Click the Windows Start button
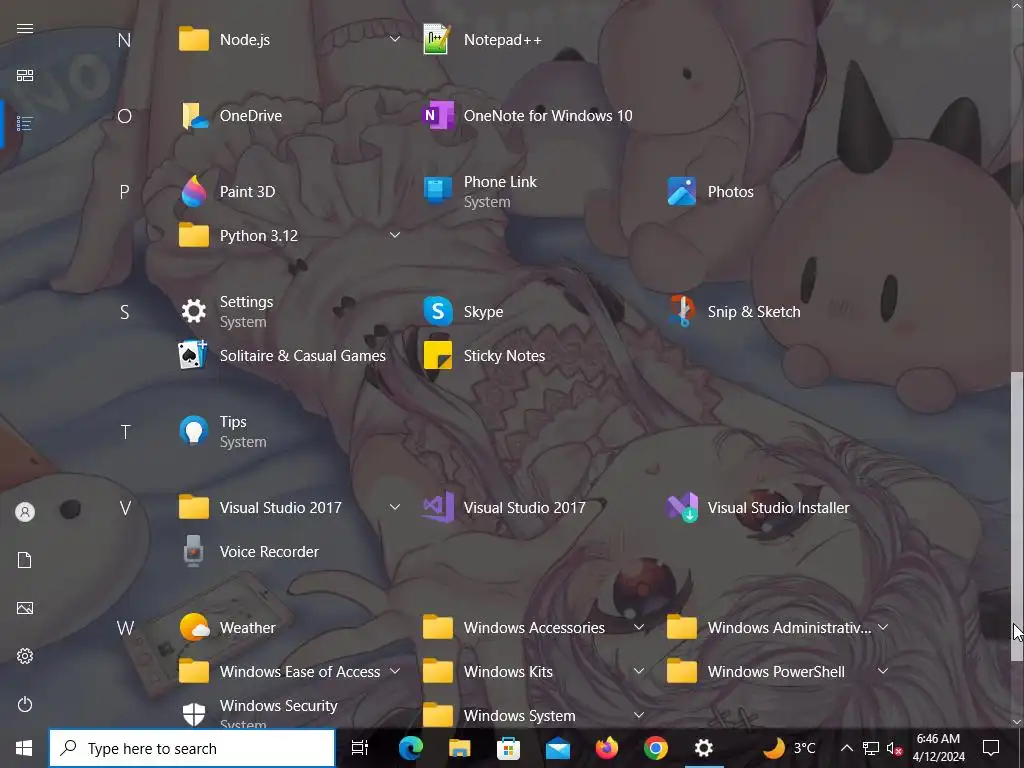Image resolution: width=1024 pixels, height=768 pixels. coord(24,748)
